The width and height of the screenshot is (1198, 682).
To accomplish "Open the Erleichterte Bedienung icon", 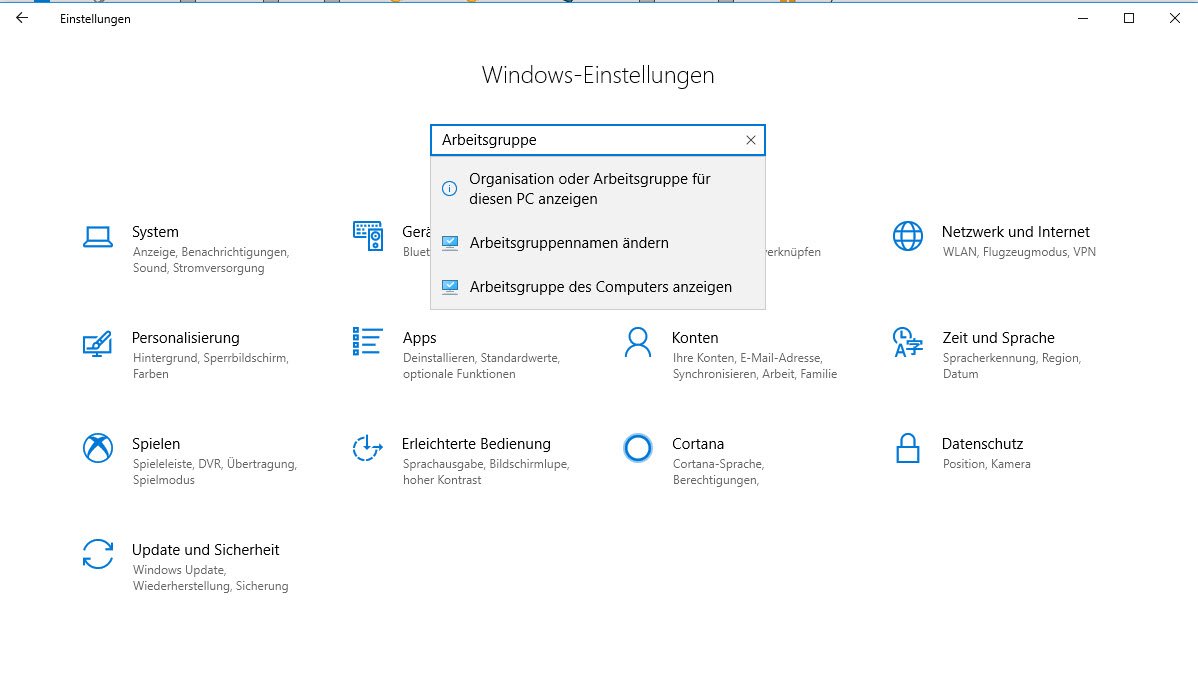I will click(x=367, y=448).
